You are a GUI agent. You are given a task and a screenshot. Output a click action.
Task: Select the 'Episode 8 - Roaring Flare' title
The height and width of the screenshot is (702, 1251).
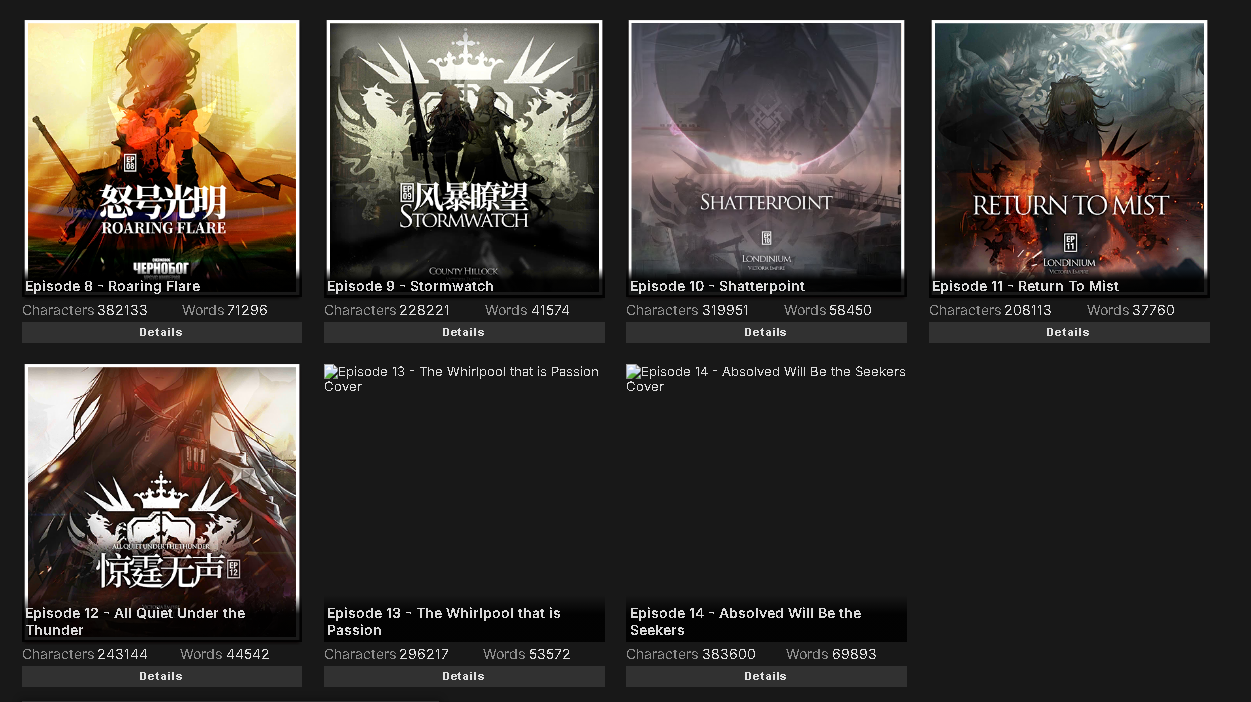pyautogui.click(x=113, y=286)
